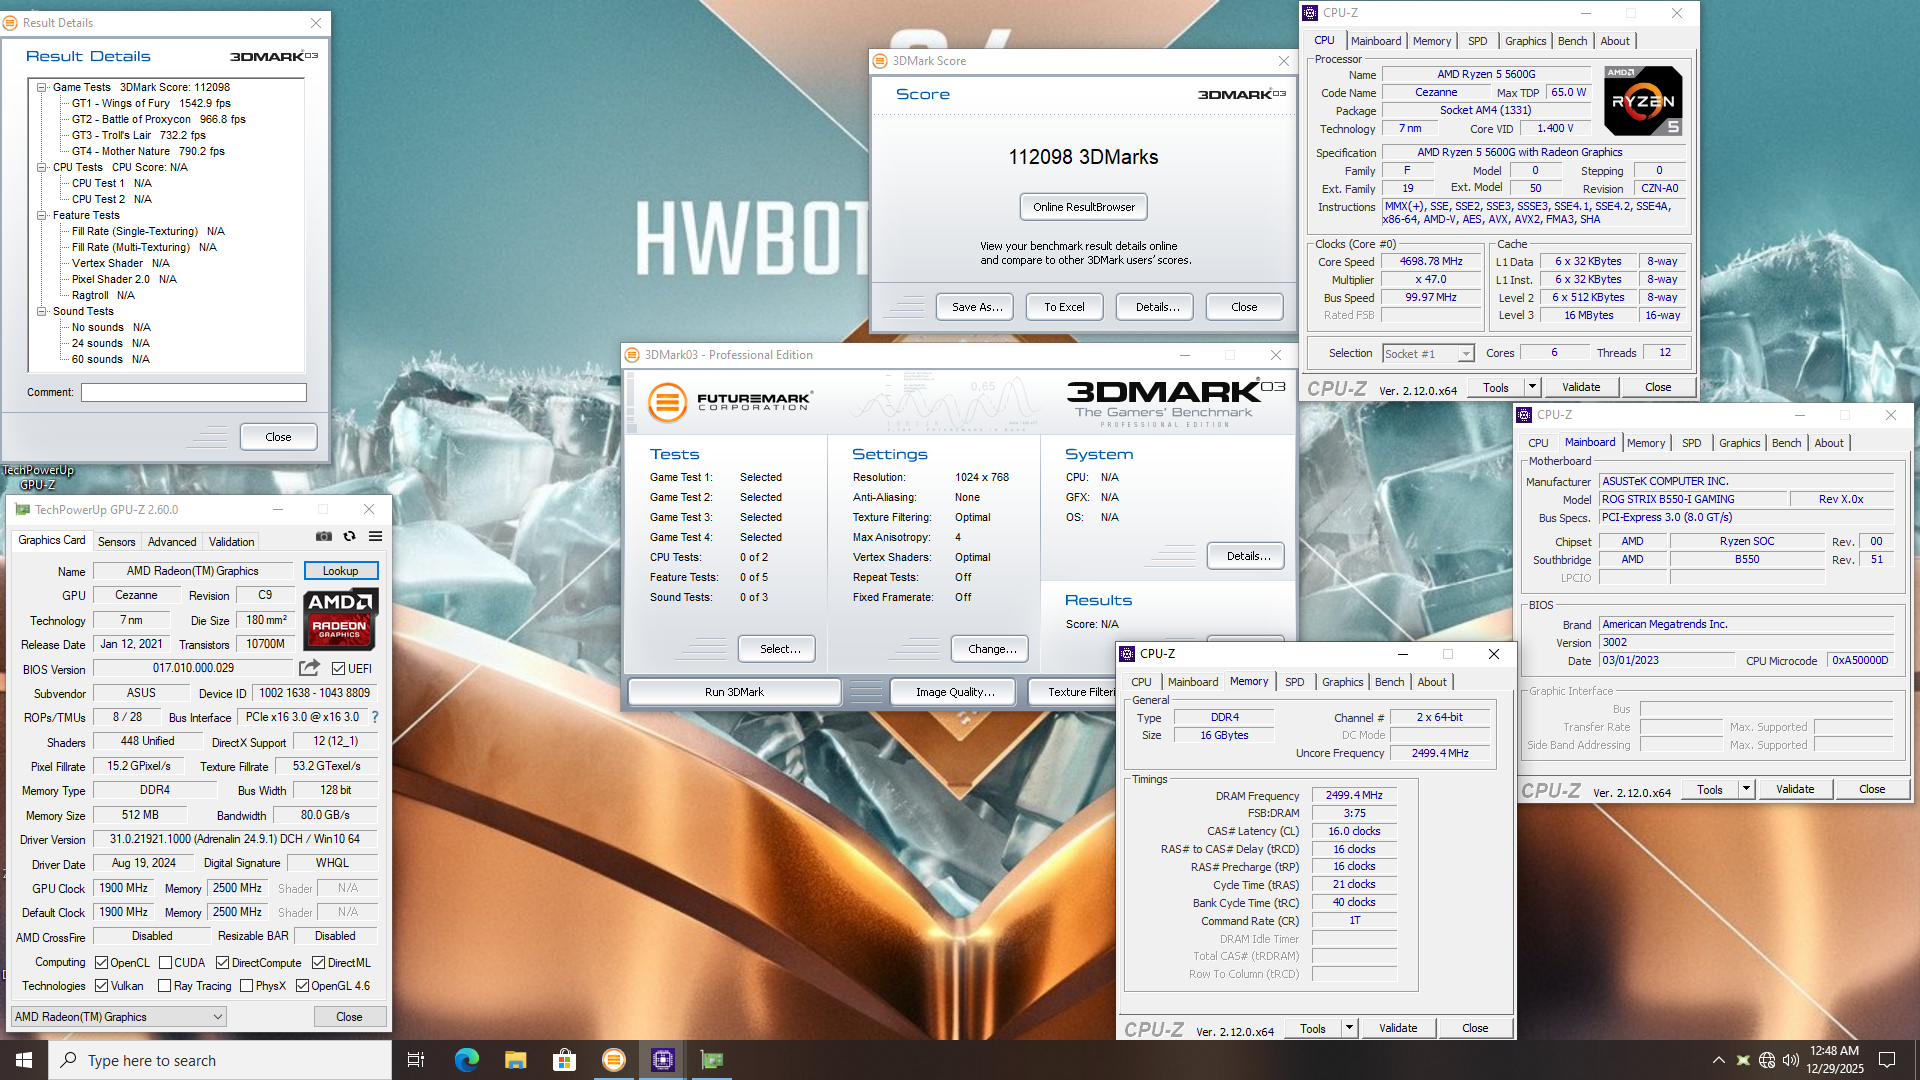This screenshot has height=1080, width=1920.
Task: Click the taskbar clock and date
Action: pos(1834,1060)
